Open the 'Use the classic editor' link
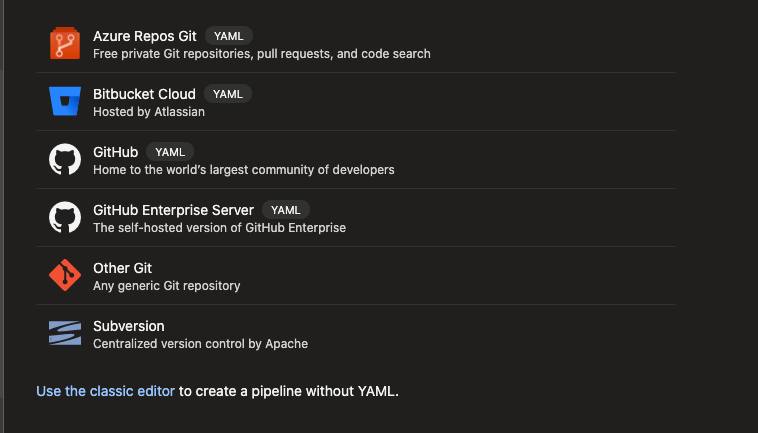The image size is (758, 433). tap(105, 391)
